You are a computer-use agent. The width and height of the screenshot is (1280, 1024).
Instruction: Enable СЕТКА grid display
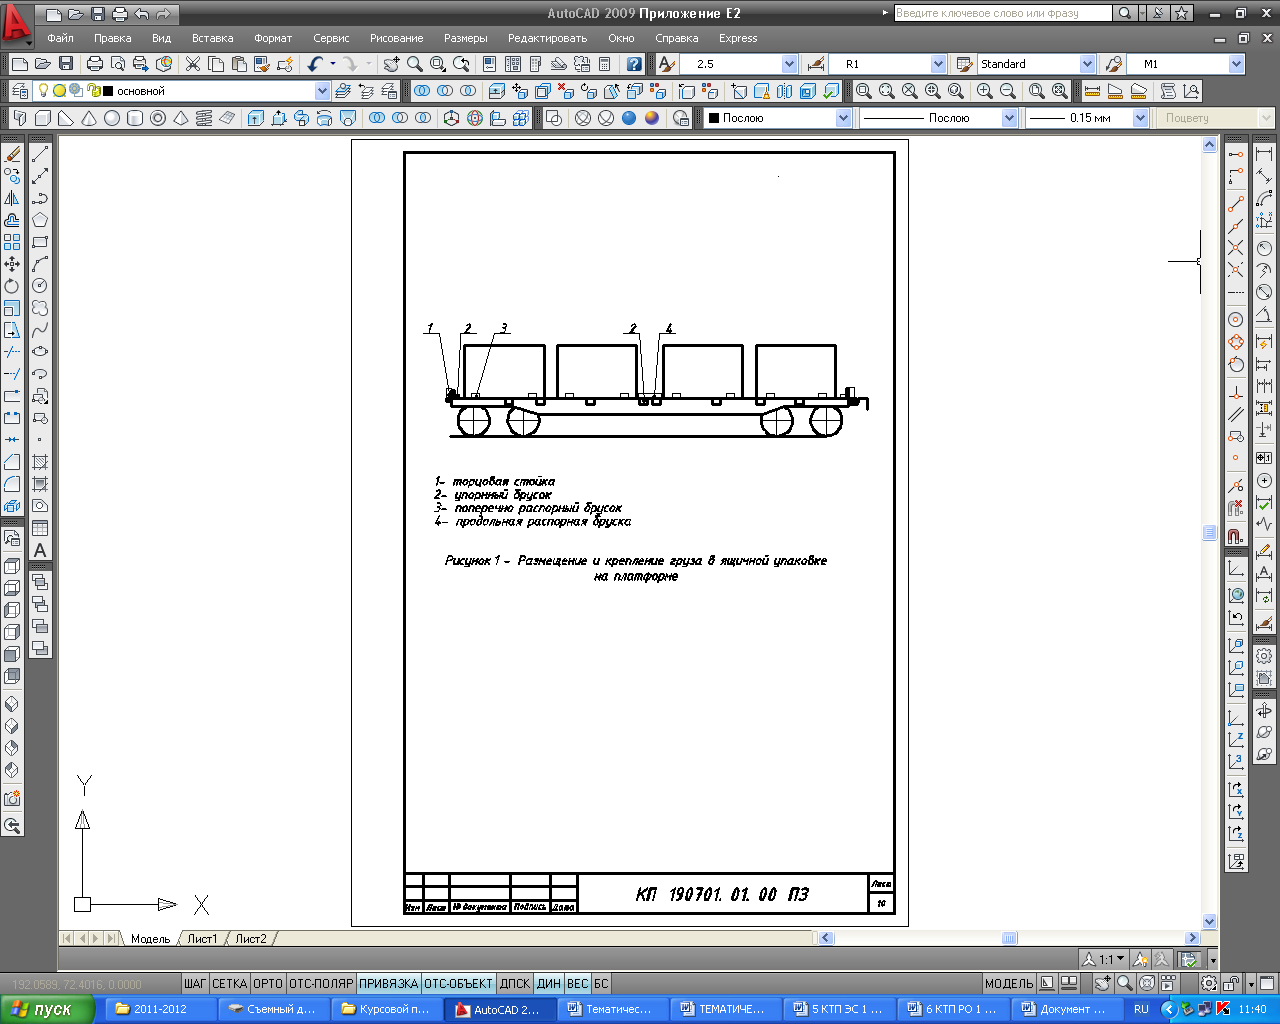tap(229, 984)
